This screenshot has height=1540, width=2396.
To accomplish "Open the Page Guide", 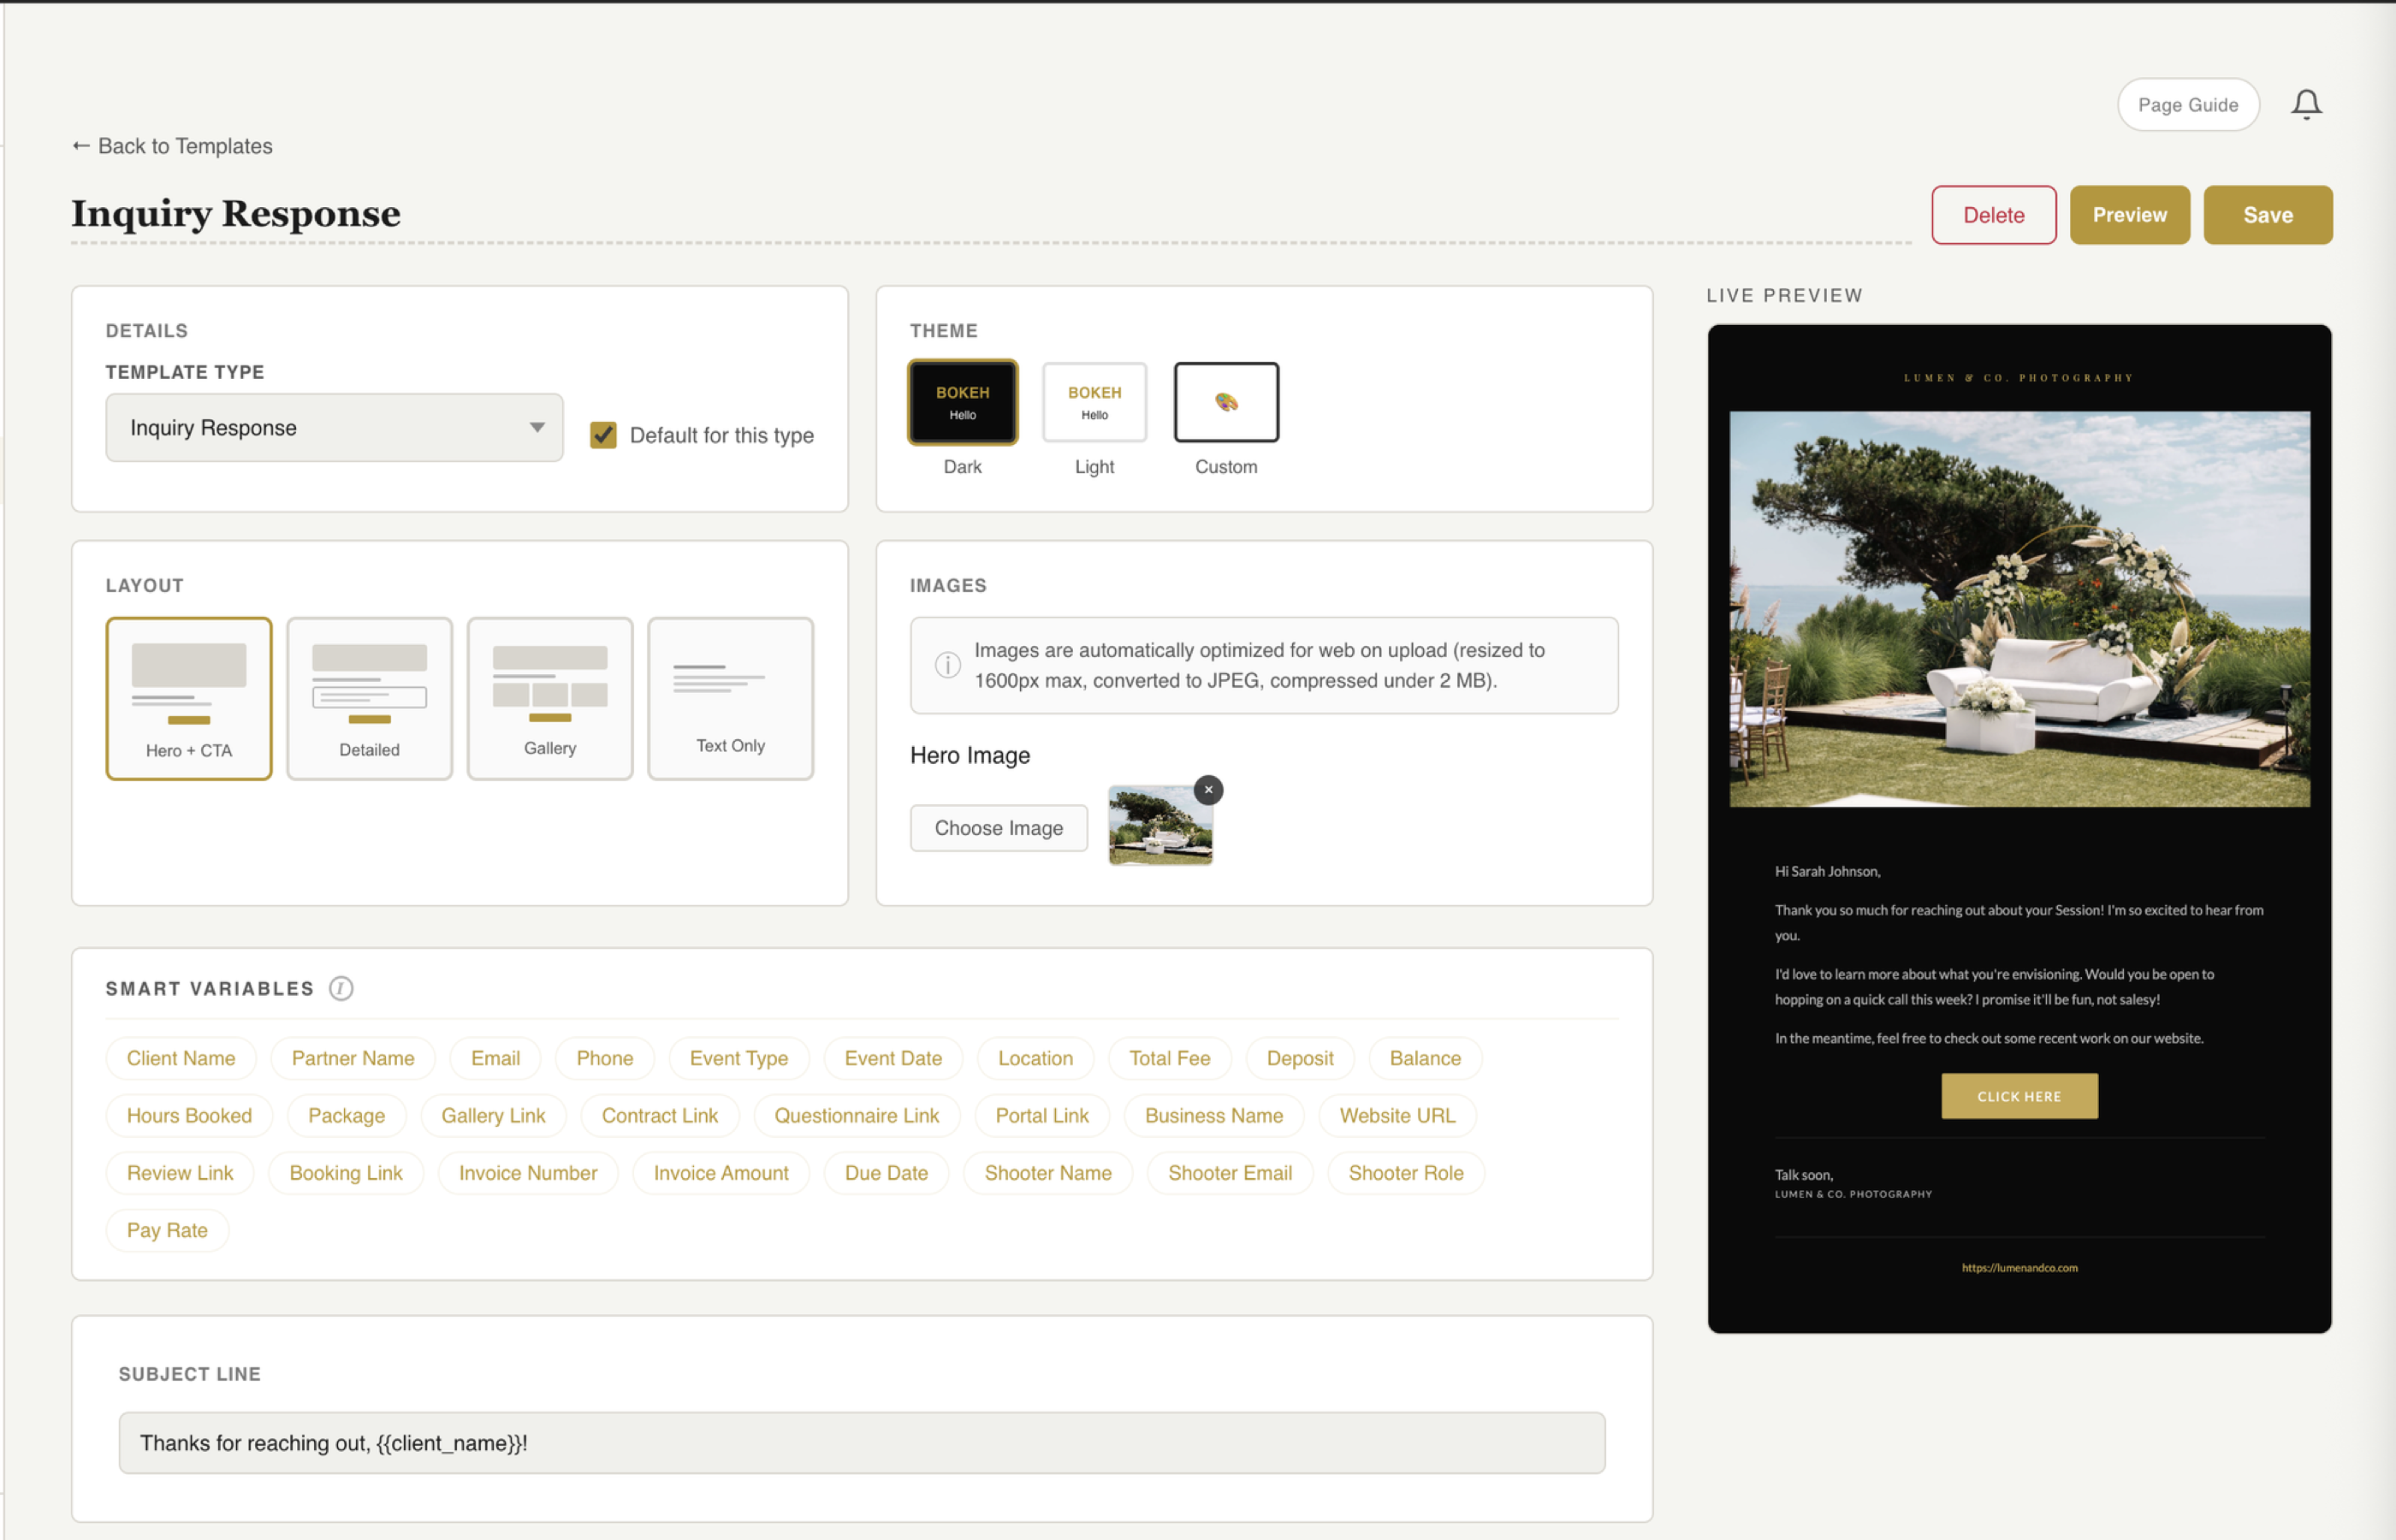I will tap(2188, 104).
